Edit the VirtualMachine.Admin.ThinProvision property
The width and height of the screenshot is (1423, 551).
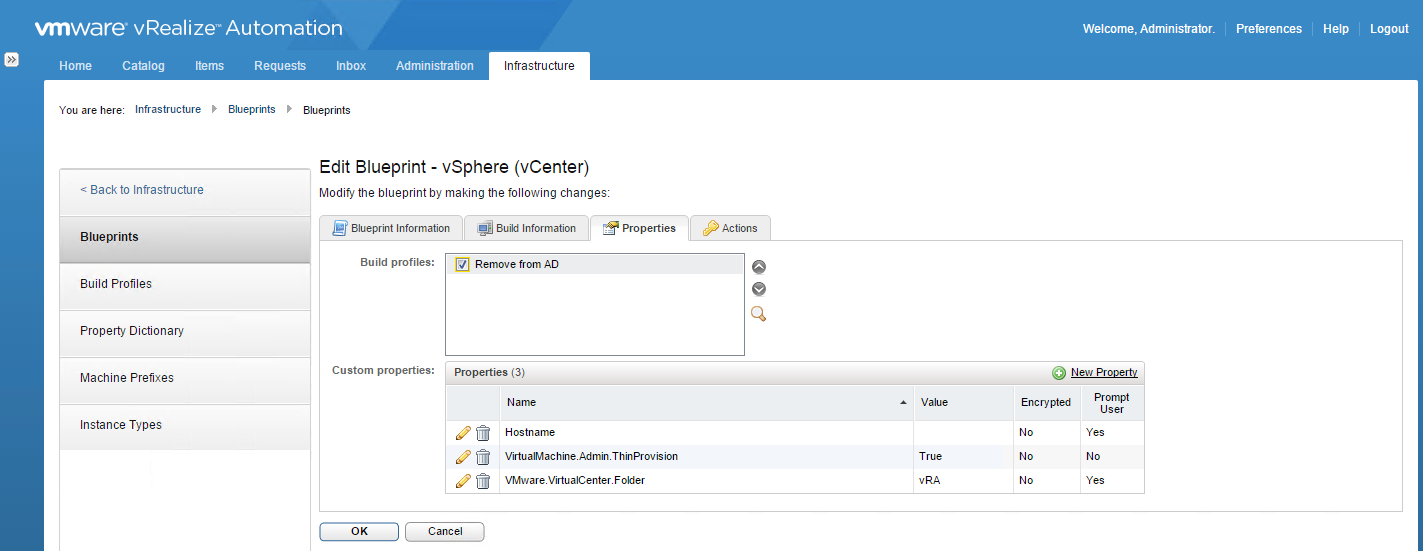tap(463, 457)
